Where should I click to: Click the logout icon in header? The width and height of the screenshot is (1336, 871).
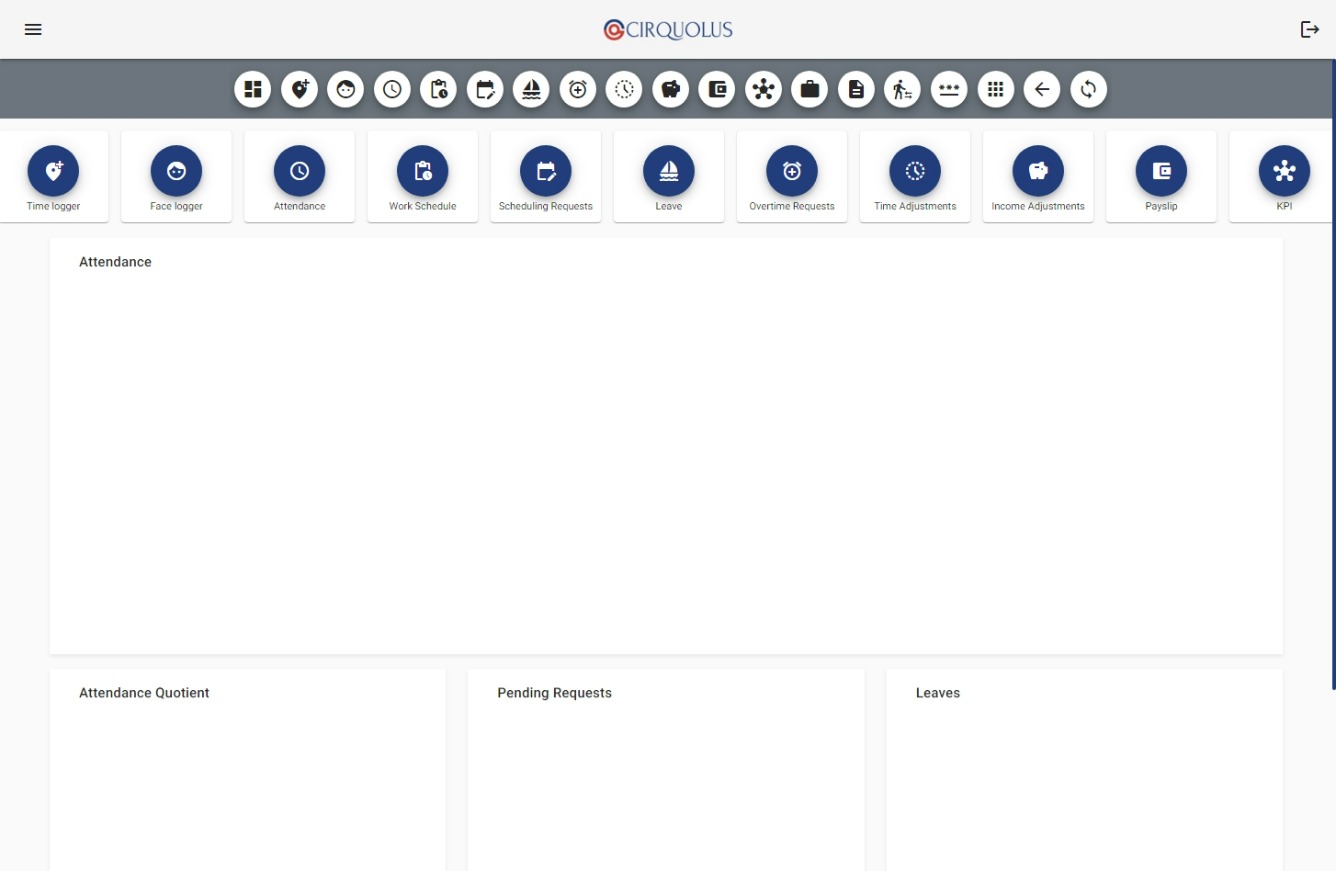pos(1309,30)
